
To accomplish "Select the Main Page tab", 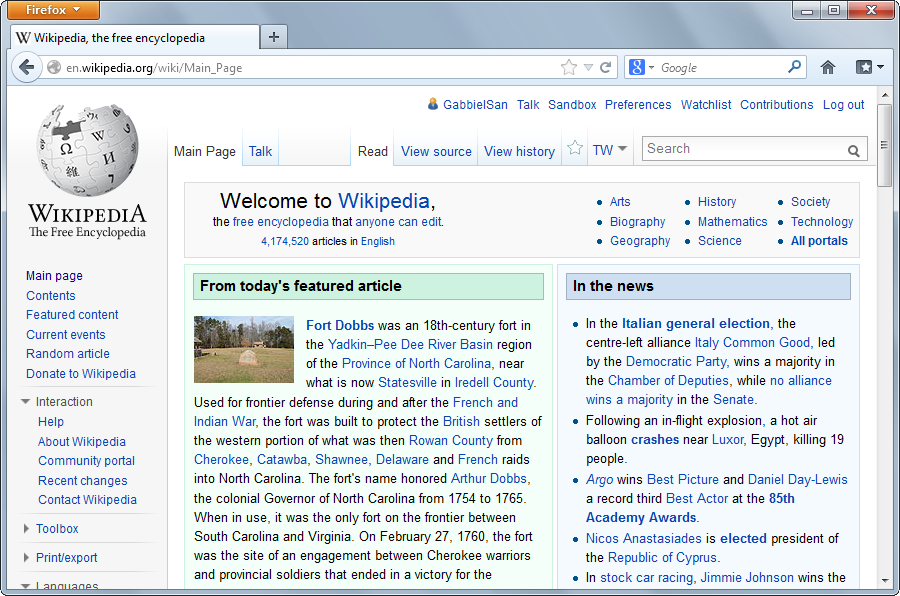I will tap(205, 152).
